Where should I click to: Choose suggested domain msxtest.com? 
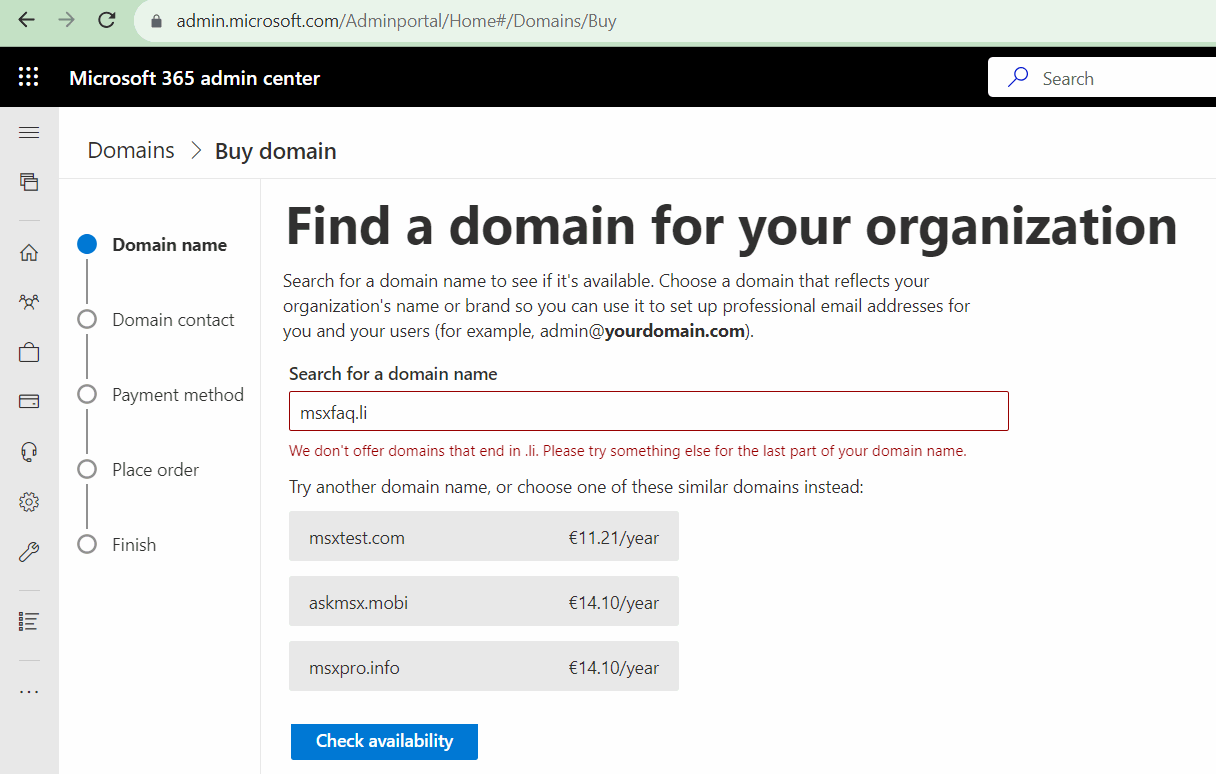pos(484,537)
